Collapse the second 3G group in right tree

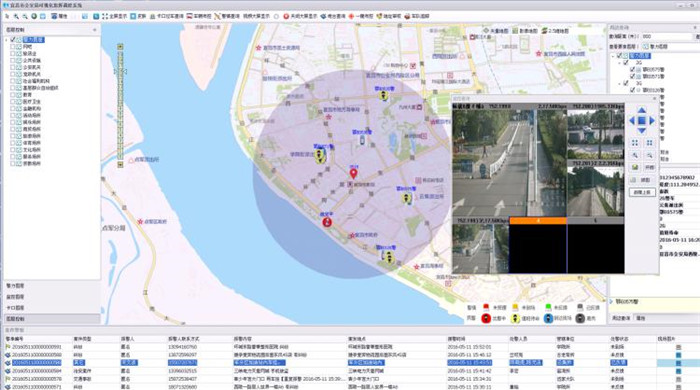(620, 83)
